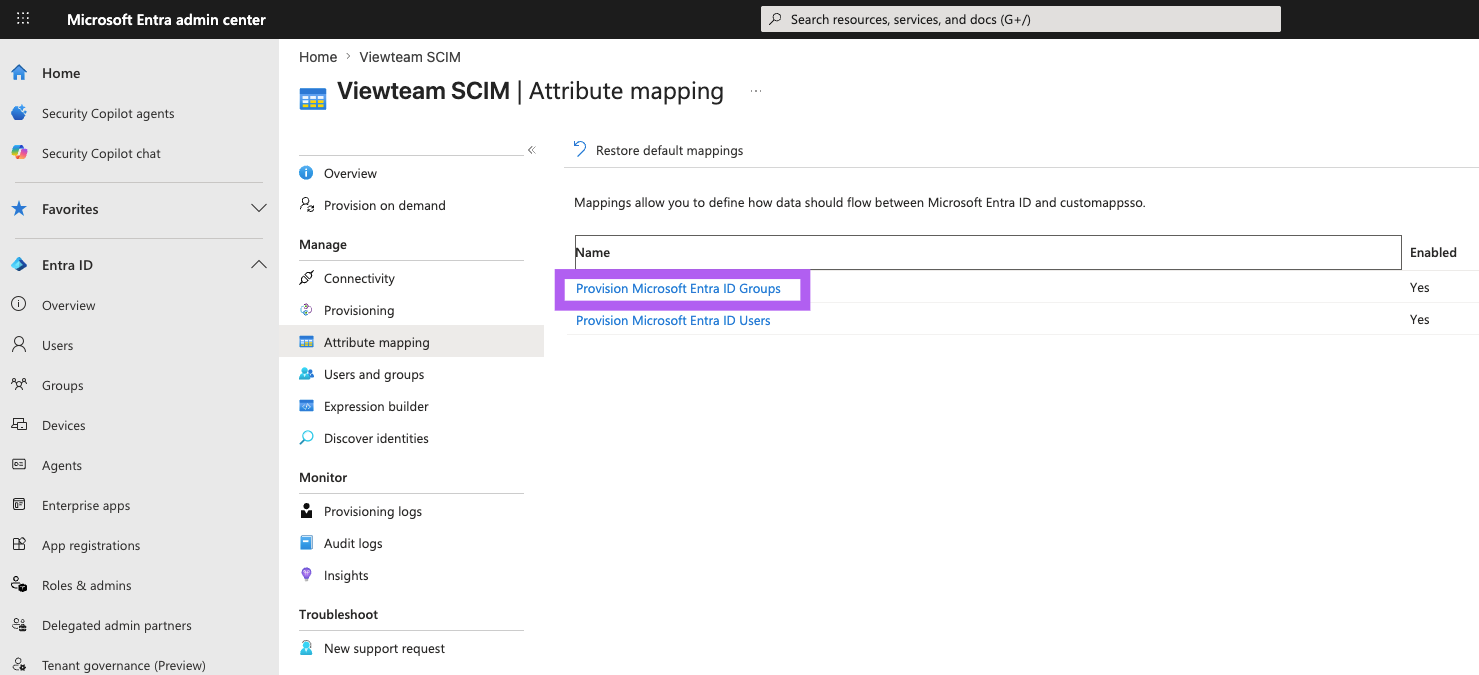Click the Provisioning icon in Manage
This screenshot has height=675, width=1479.
(307, 310)
